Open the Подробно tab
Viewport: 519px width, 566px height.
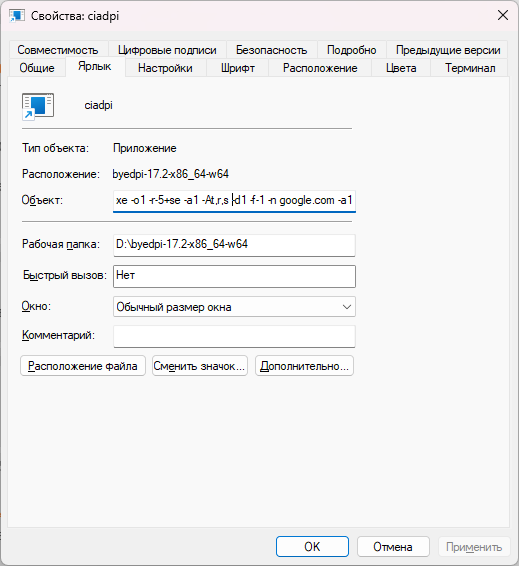pyautogui.click(x=352, y=50)
